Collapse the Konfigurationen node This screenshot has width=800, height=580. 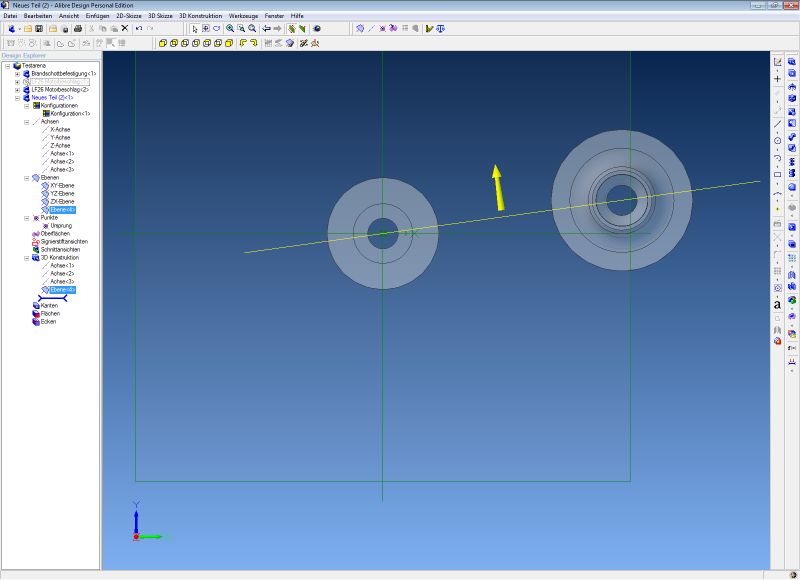27,106
